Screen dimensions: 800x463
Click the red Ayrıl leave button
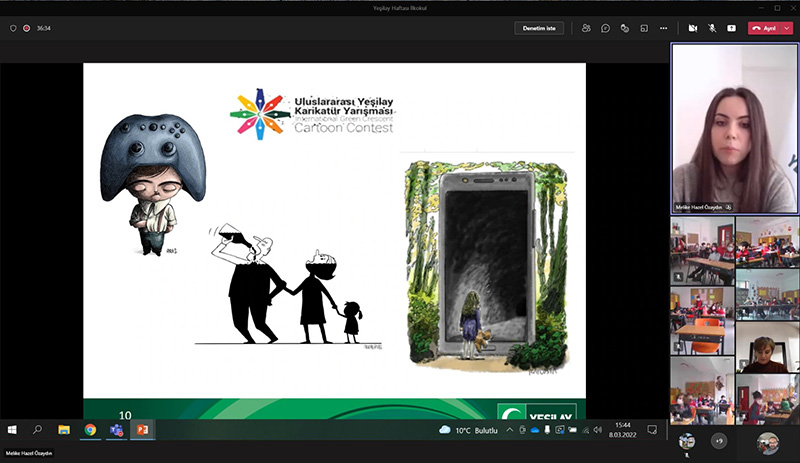coord(764,28)
